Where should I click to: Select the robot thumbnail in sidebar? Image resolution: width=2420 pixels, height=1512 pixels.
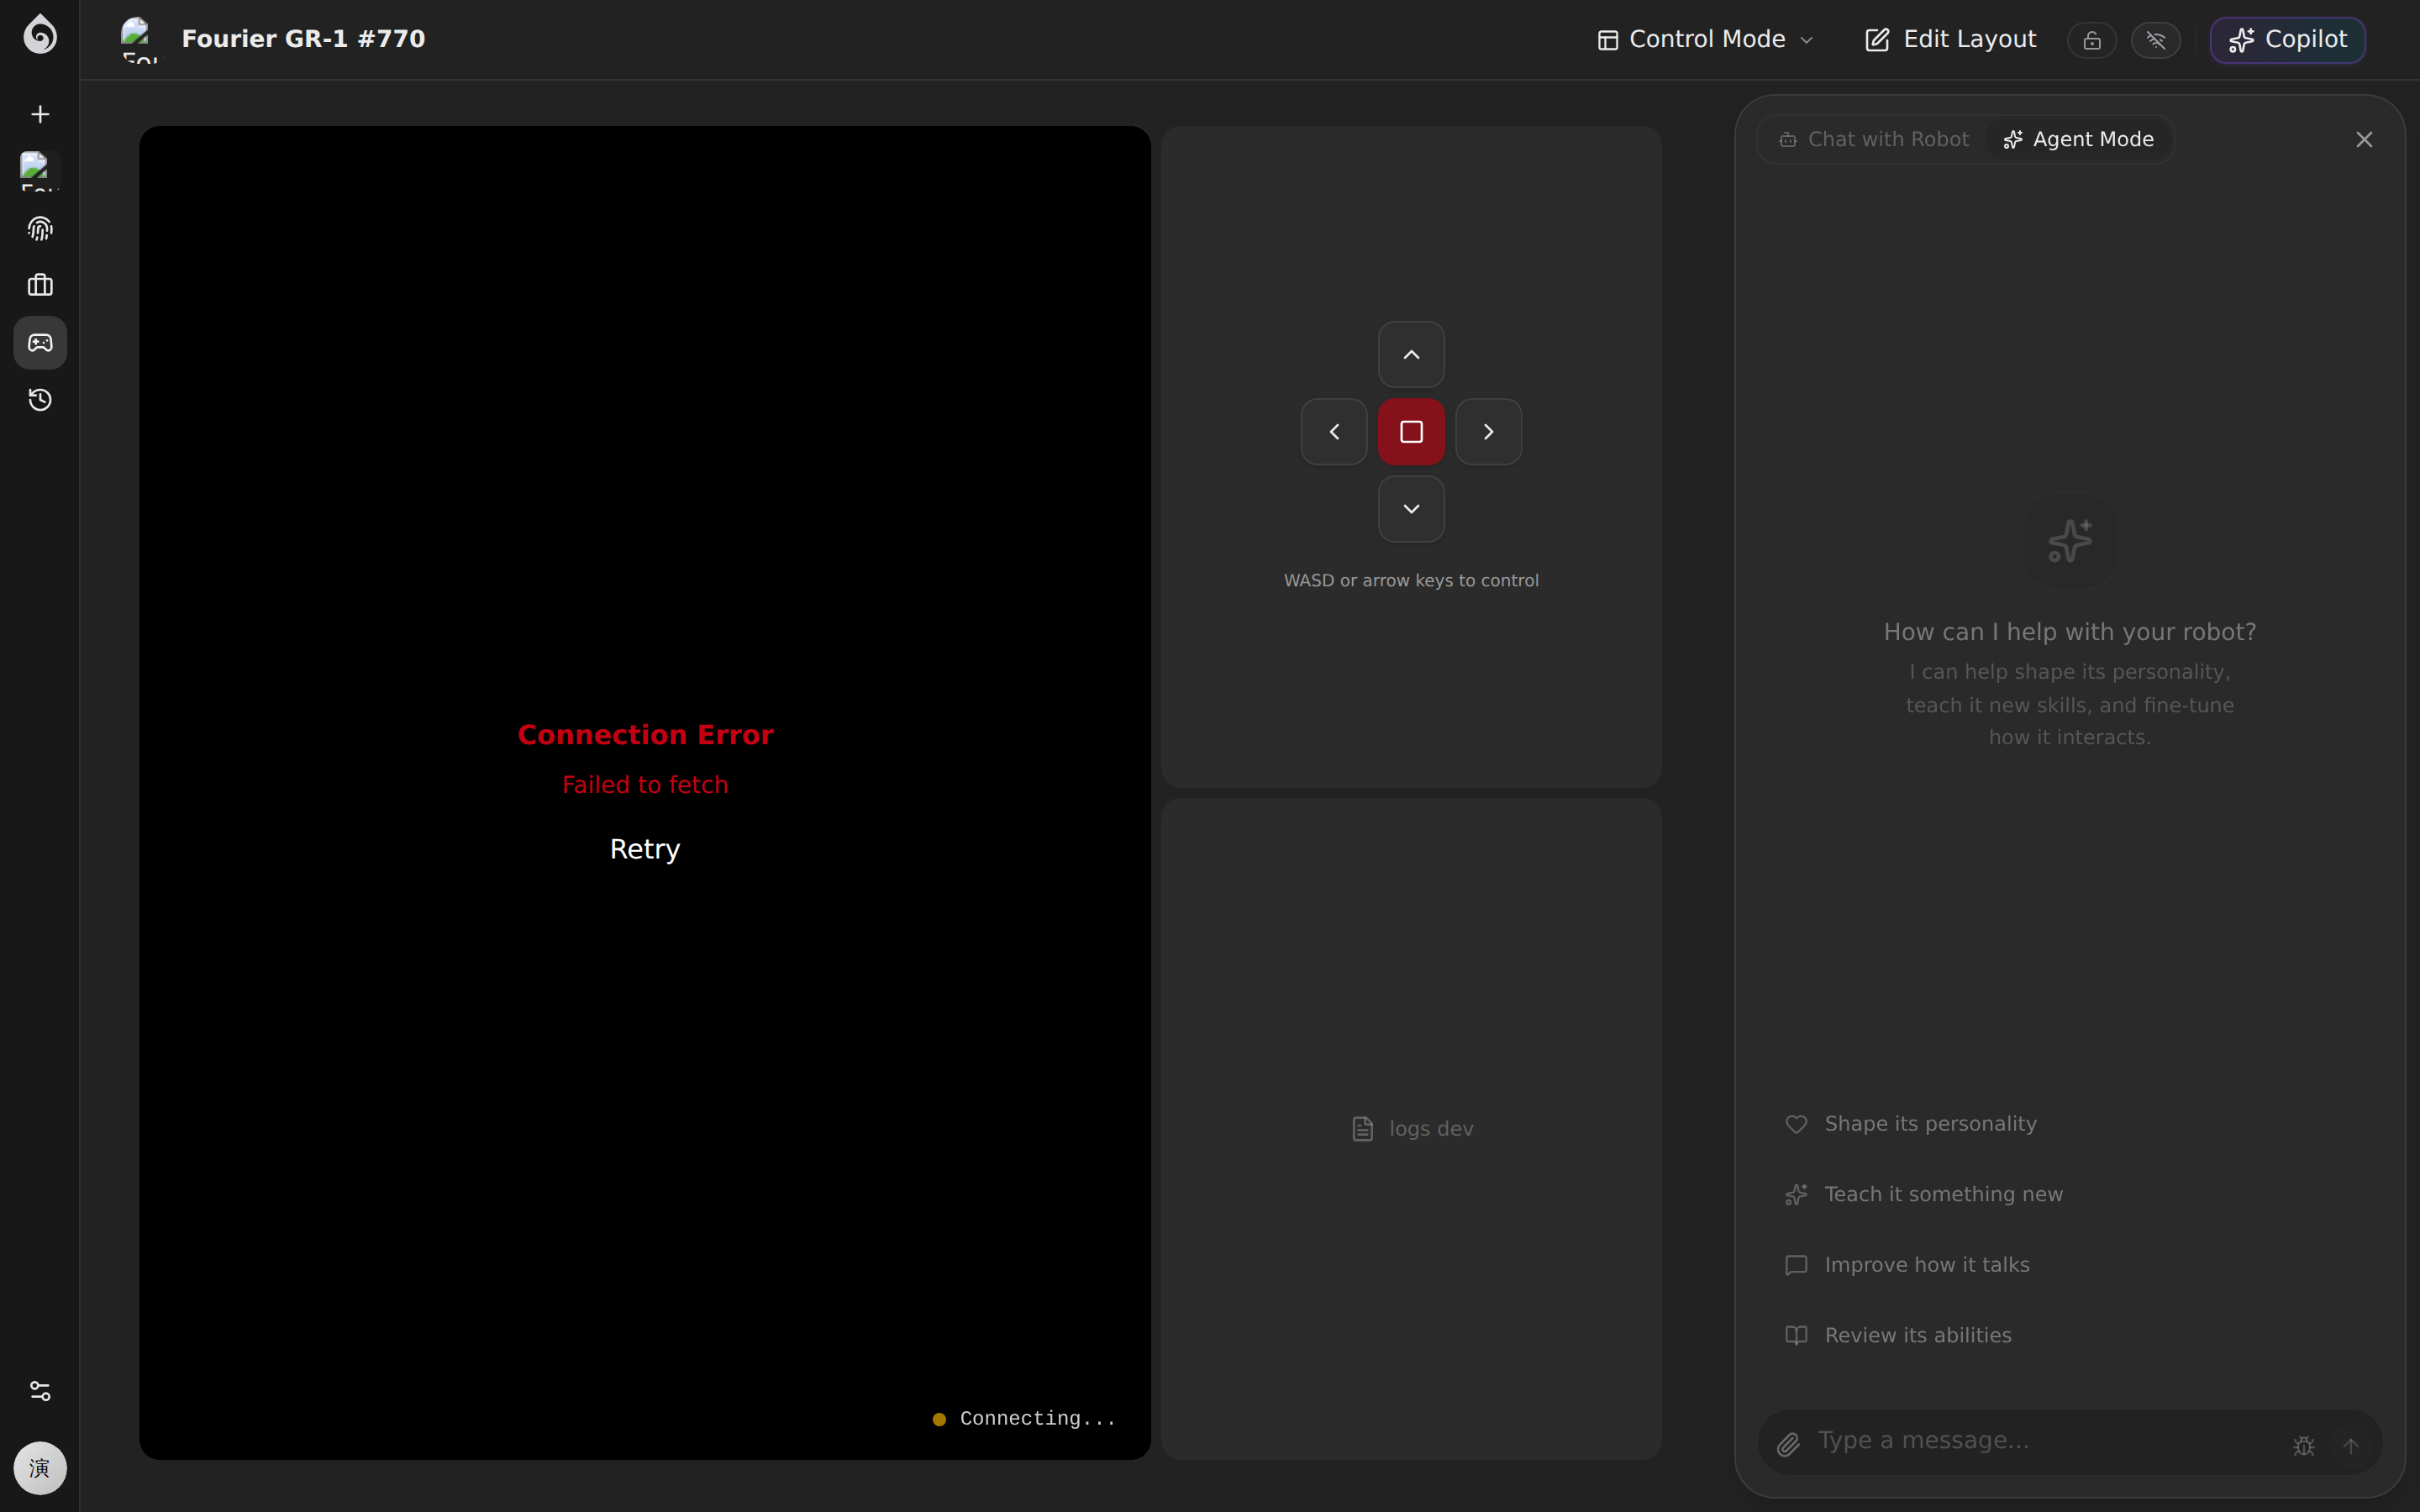point(40,171)
